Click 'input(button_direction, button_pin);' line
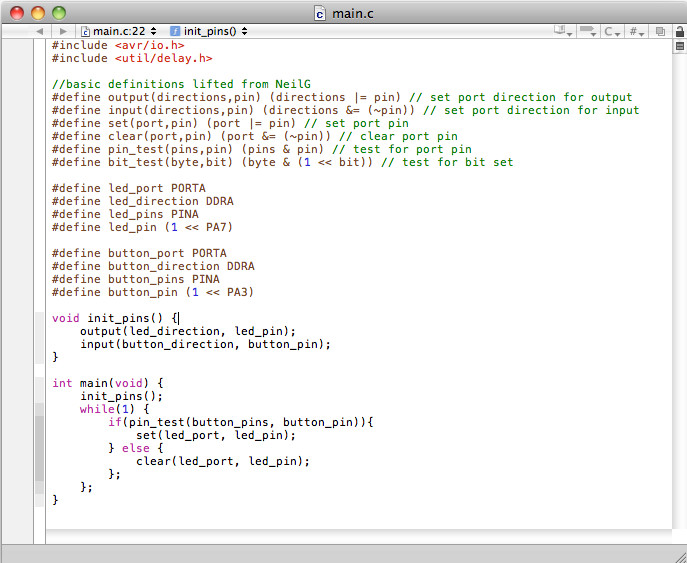Image resolution: width=687 pixels, height=563 pixels. 205,344
